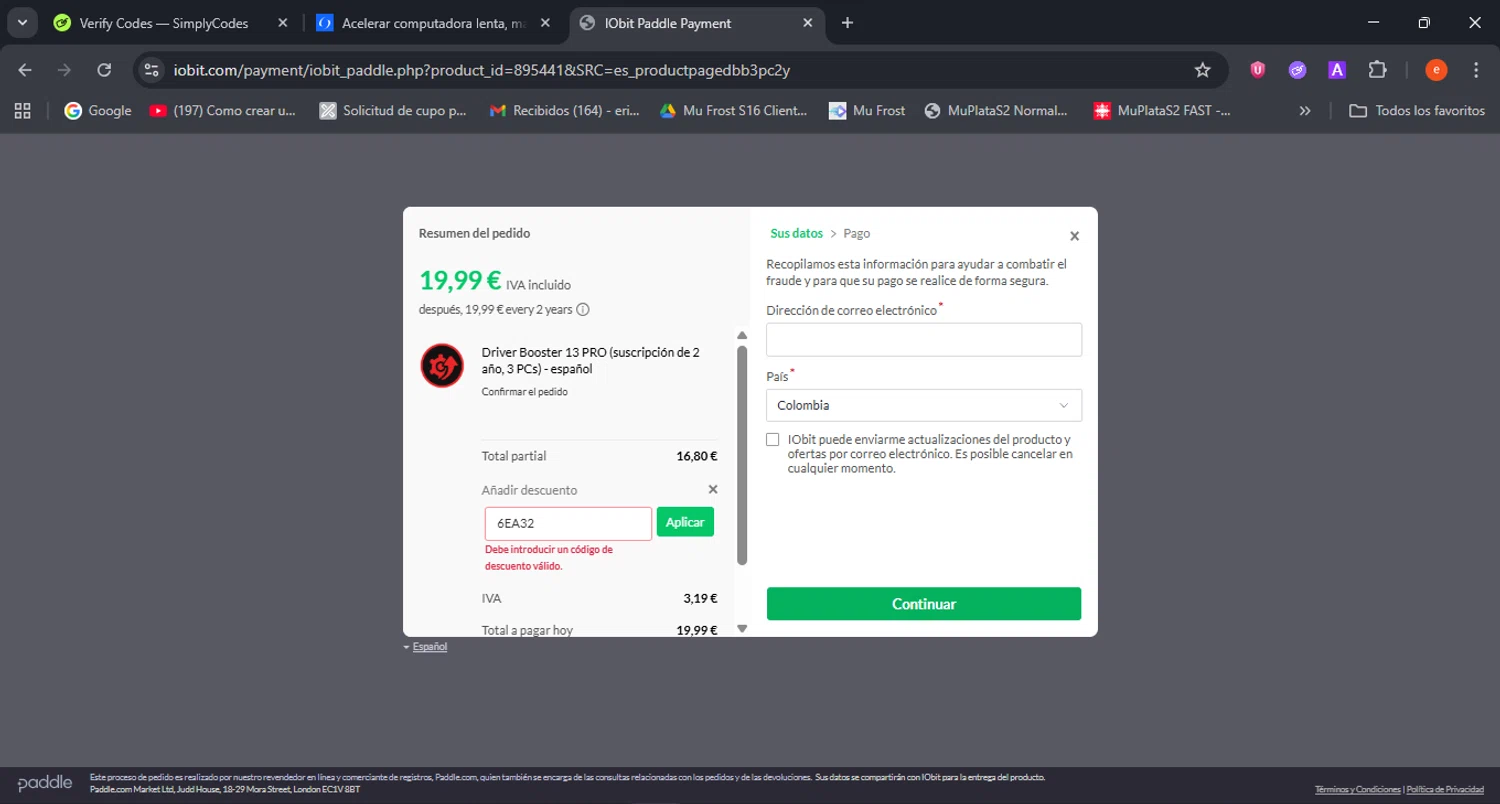Check the IObit product updates checkbox
Screen dimensions: 1500x804
pyautogui.click(x=773, y=440)
